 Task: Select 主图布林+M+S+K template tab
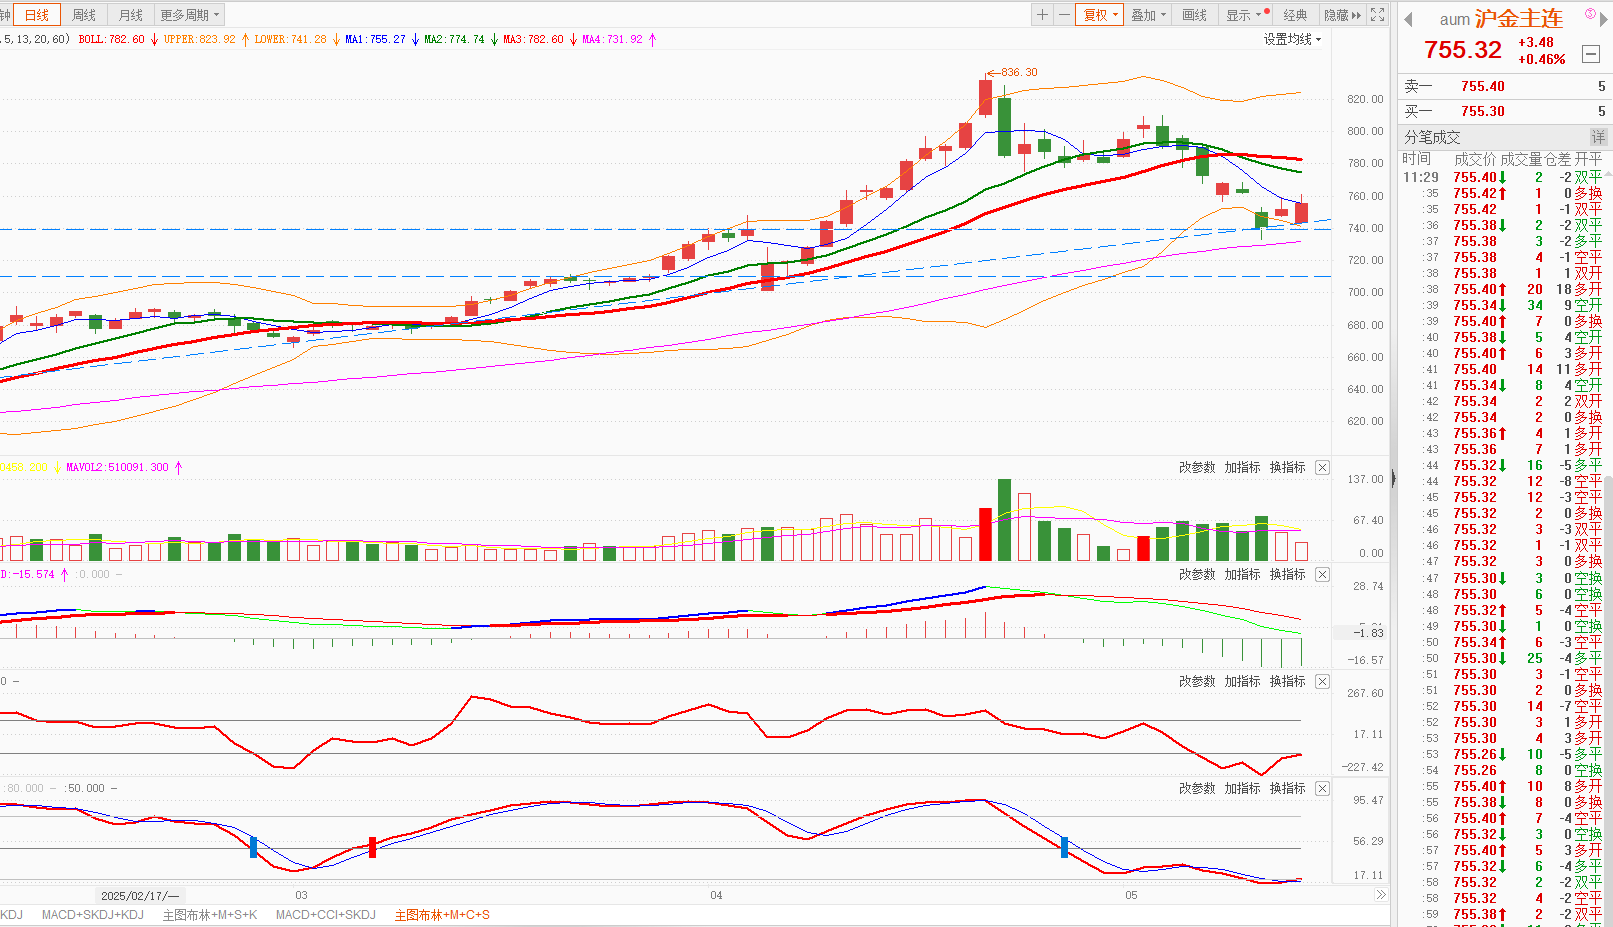[210, 915]
